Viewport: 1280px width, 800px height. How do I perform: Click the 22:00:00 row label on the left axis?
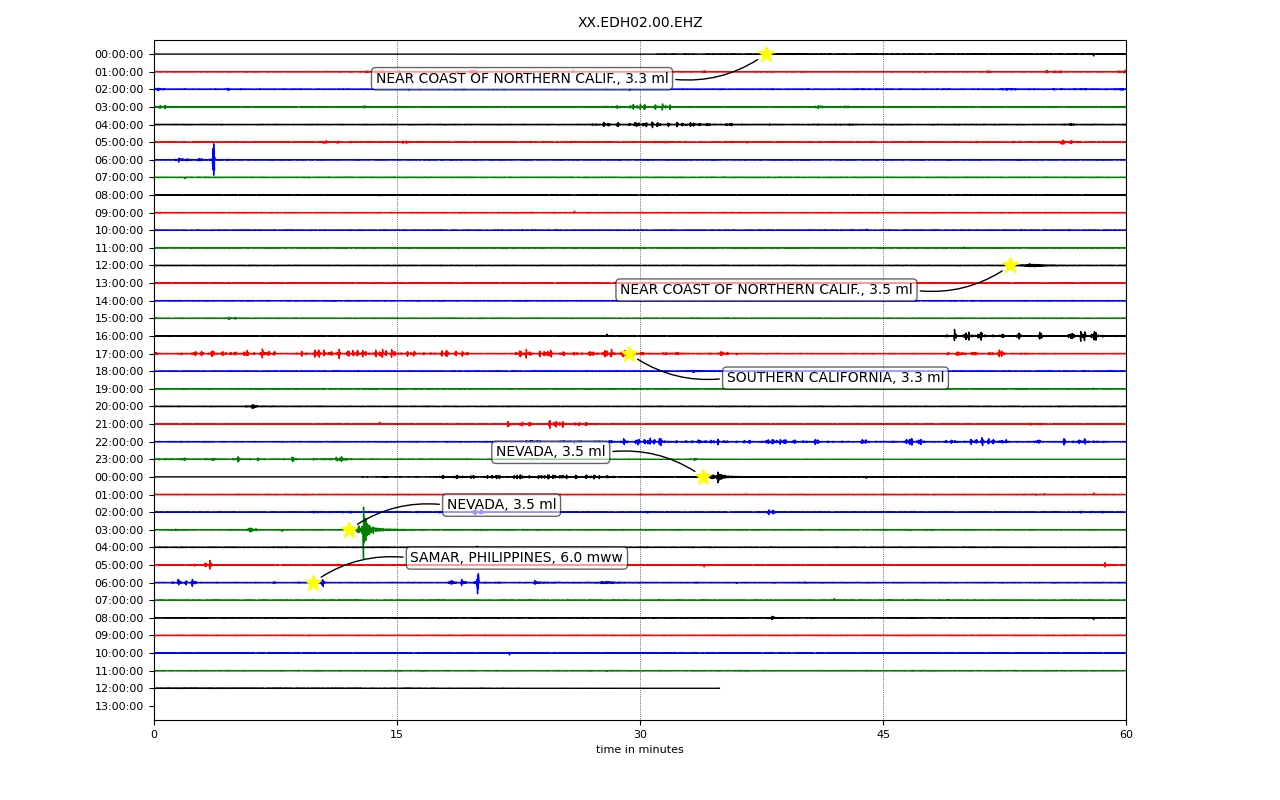119,442
